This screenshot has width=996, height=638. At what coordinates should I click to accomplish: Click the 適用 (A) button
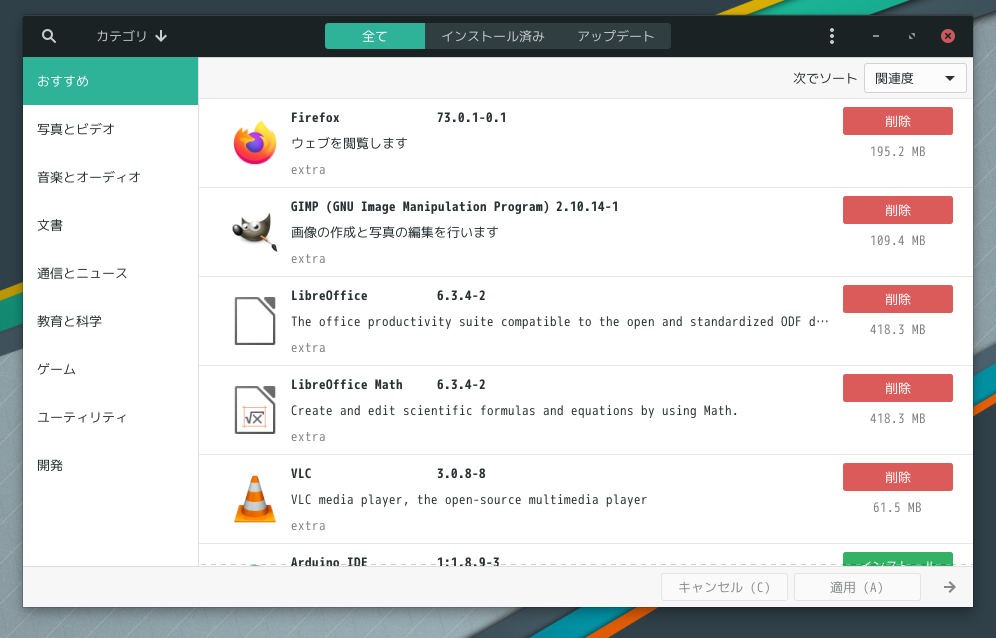click(x=857, y=587)
